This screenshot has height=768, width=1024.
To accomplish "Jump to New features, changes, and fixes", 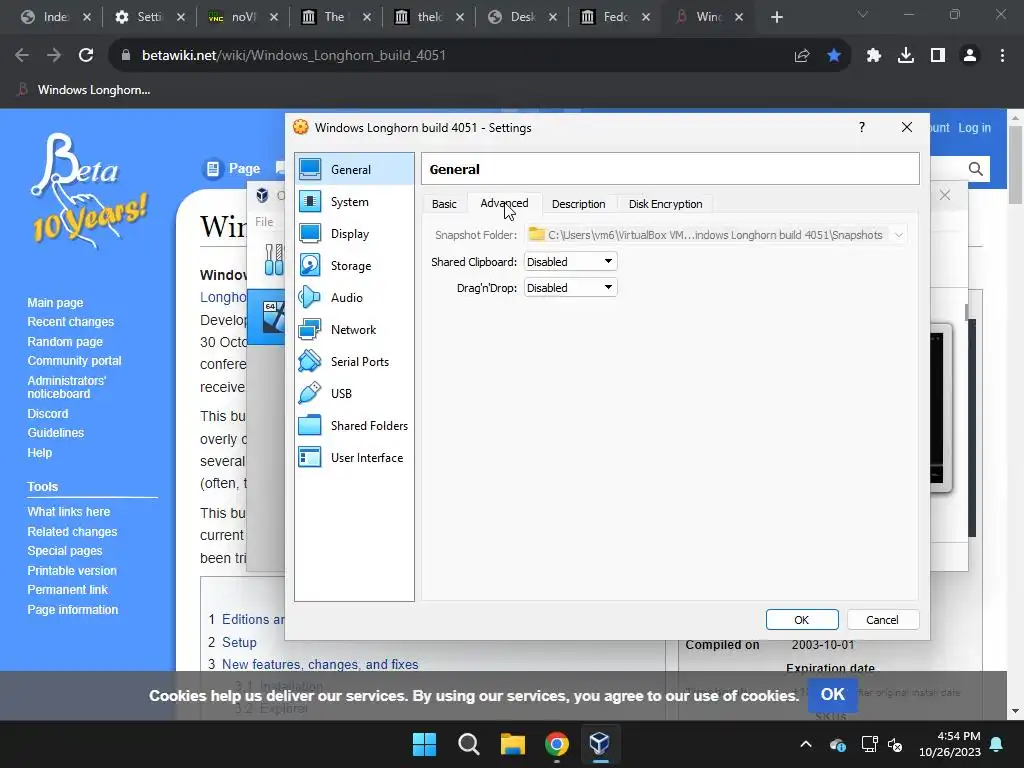I will coord(320,665).
